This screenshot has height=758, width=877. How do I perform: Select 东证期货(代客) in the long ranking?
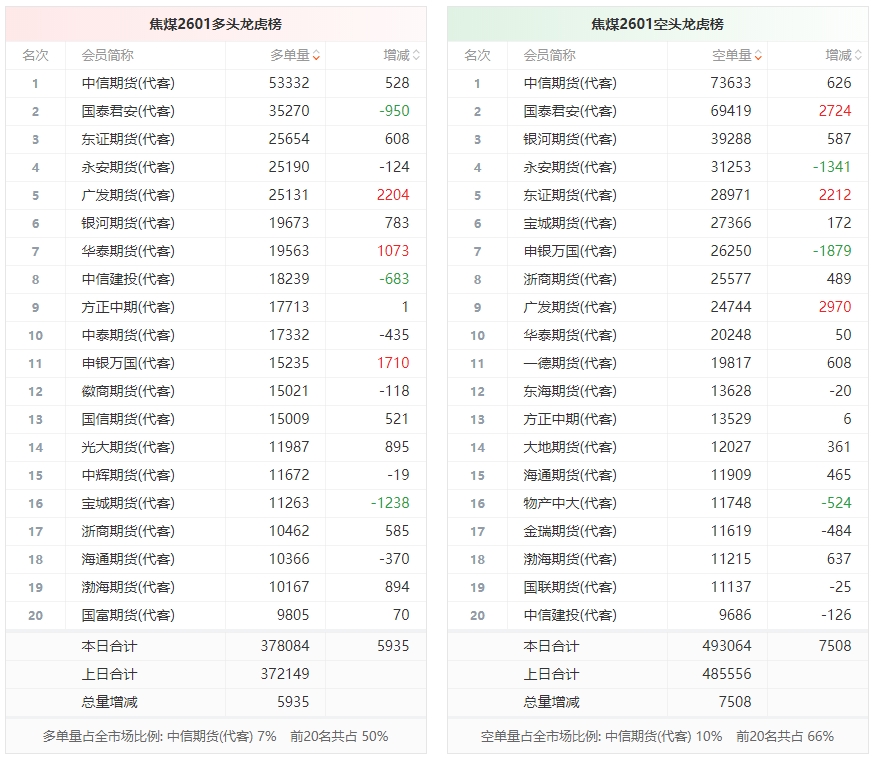128,139
